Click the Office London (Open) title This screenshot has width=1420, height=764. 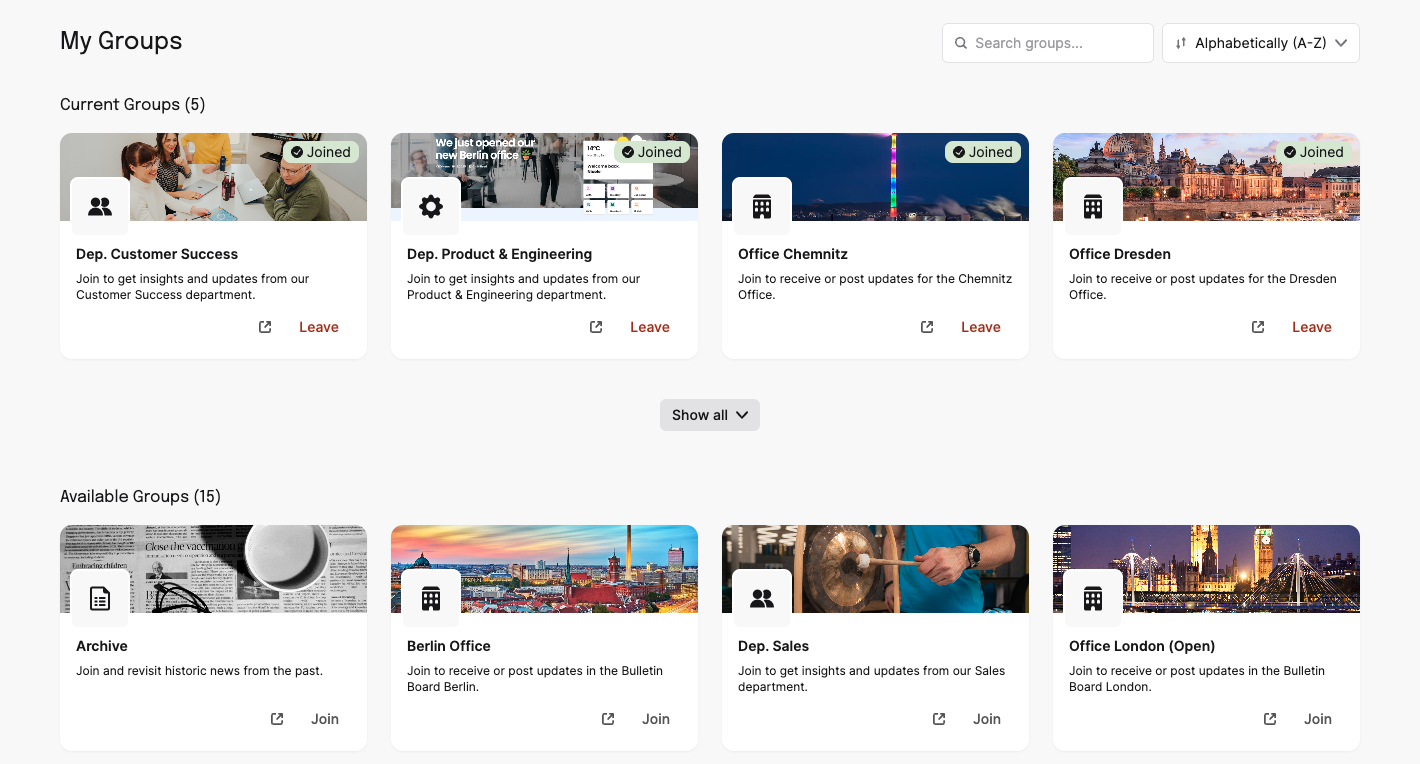point(1142,646)
